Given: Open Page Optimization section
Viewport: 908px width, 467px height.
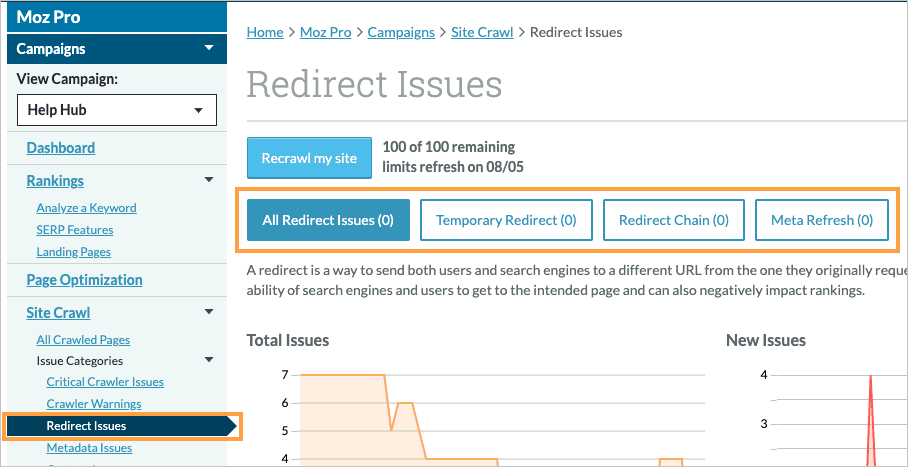Looking at the screenshot, I should click(84, 280).
